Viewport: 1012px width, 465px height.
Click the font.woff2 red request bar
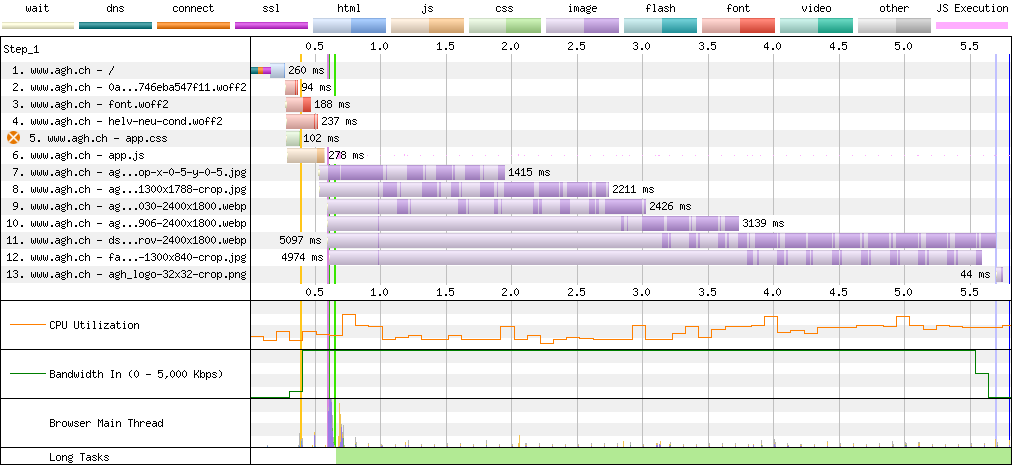(x=298, y=105)
